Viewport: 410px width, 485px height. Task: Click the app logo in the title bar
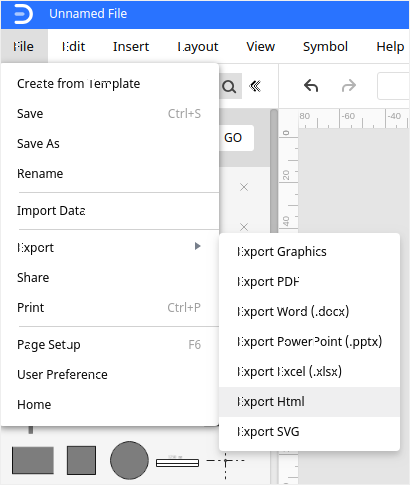tap(23, 14)
